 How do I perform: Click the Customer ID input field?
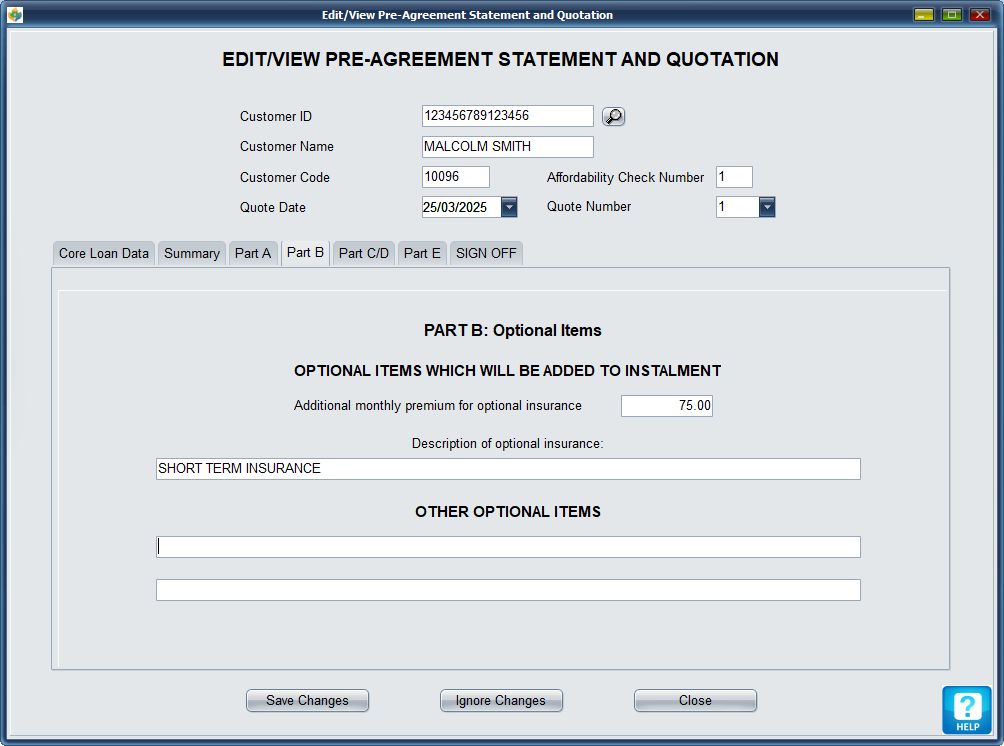click(x=507, y=116)
